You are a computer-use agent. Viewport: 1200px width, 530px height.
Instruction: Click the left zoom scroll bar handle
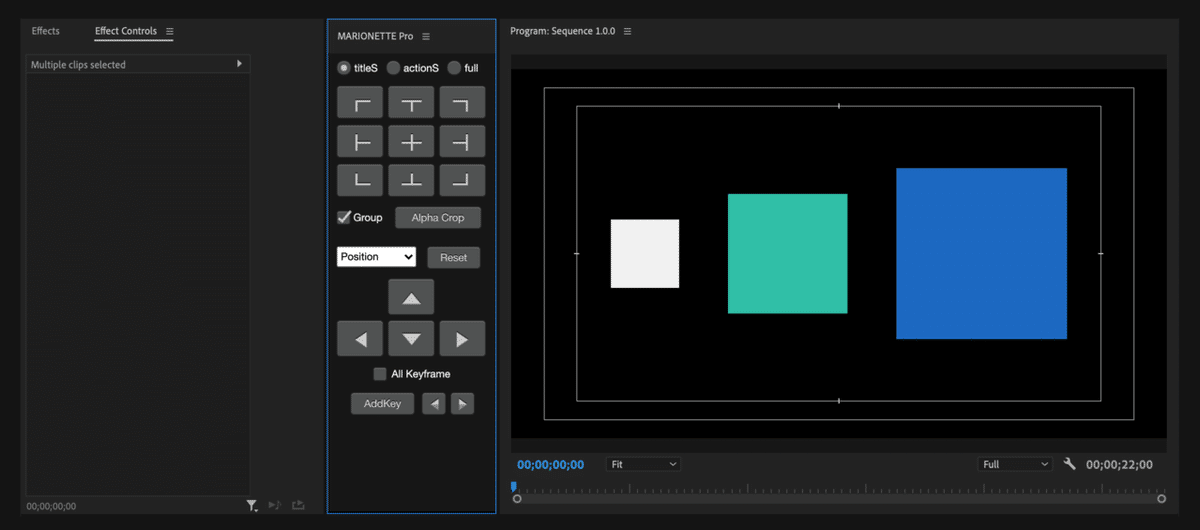[x=517, y=498]
